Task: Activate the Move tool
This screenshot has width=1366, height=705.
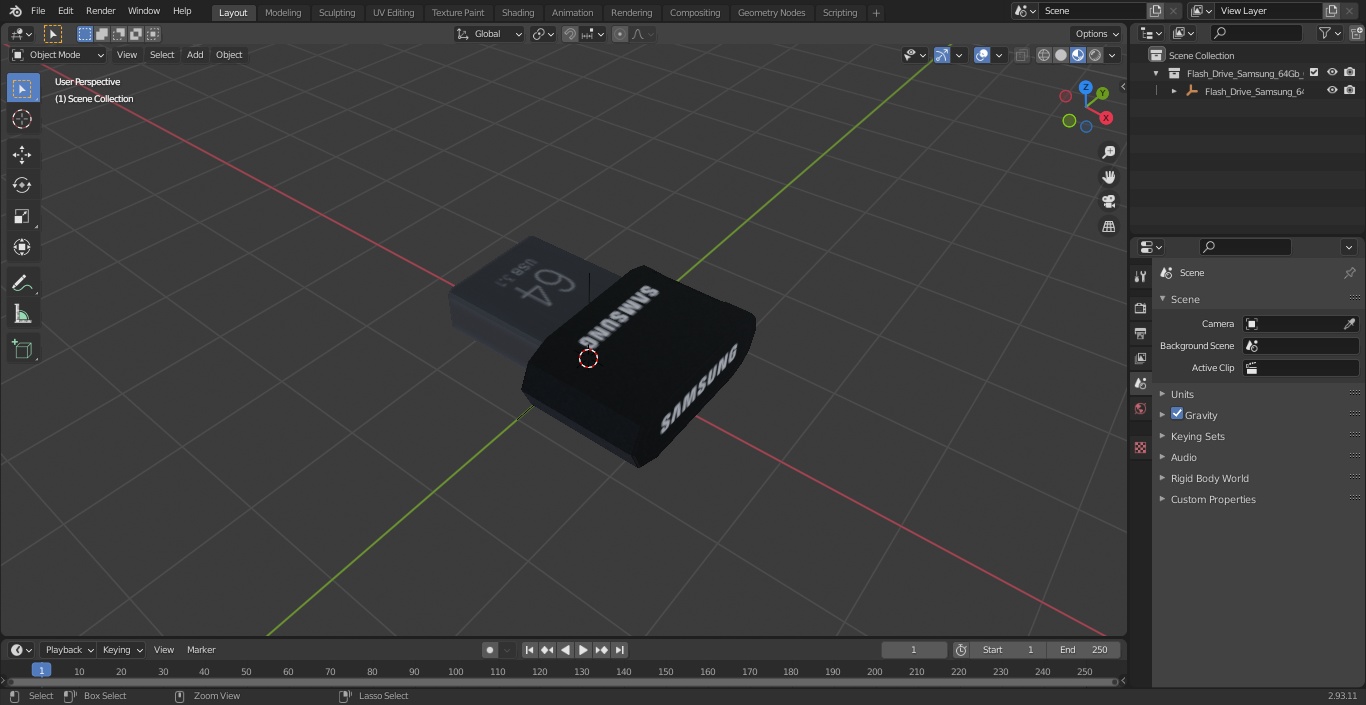Action: click(22, 154)
